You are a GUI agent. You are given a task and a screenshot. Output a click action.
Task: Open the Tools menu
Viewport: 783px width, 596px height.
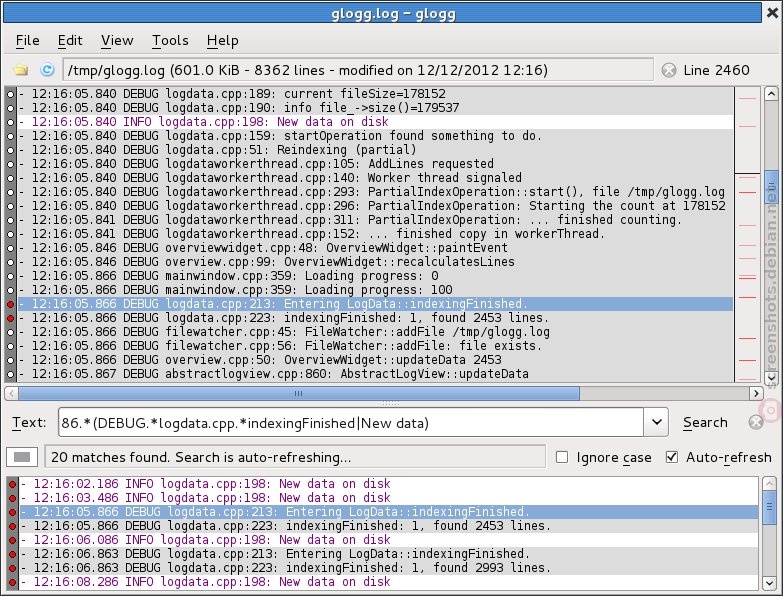point(170,40)
